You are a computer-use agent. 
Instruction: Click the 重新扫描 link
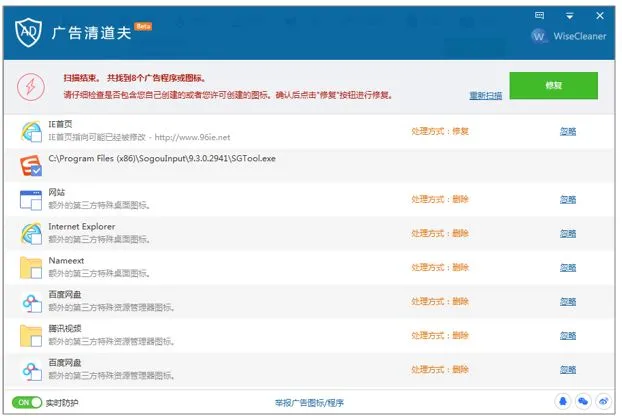486,95
